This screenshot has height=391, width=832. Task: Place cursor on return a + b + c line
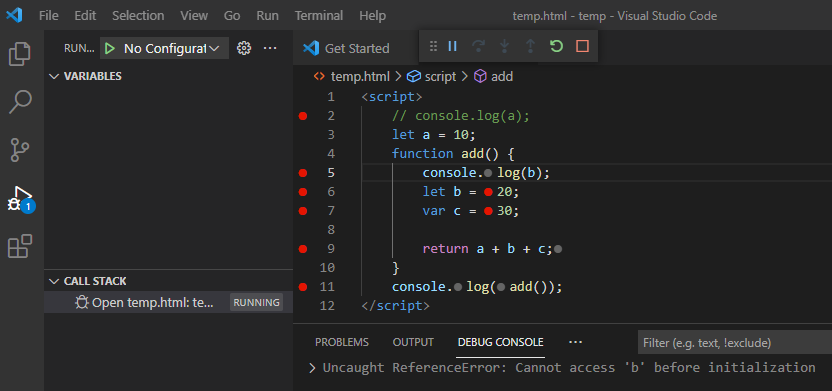pos(487,249)
